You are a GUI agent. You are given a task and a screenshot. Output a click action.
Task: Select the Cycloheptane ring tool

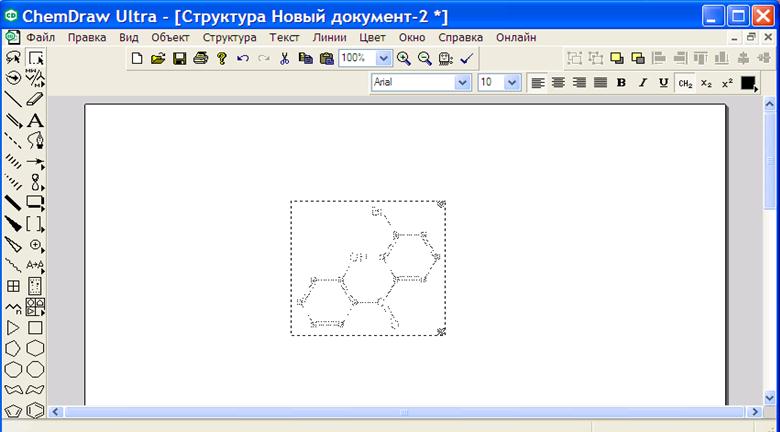[13, 369]
